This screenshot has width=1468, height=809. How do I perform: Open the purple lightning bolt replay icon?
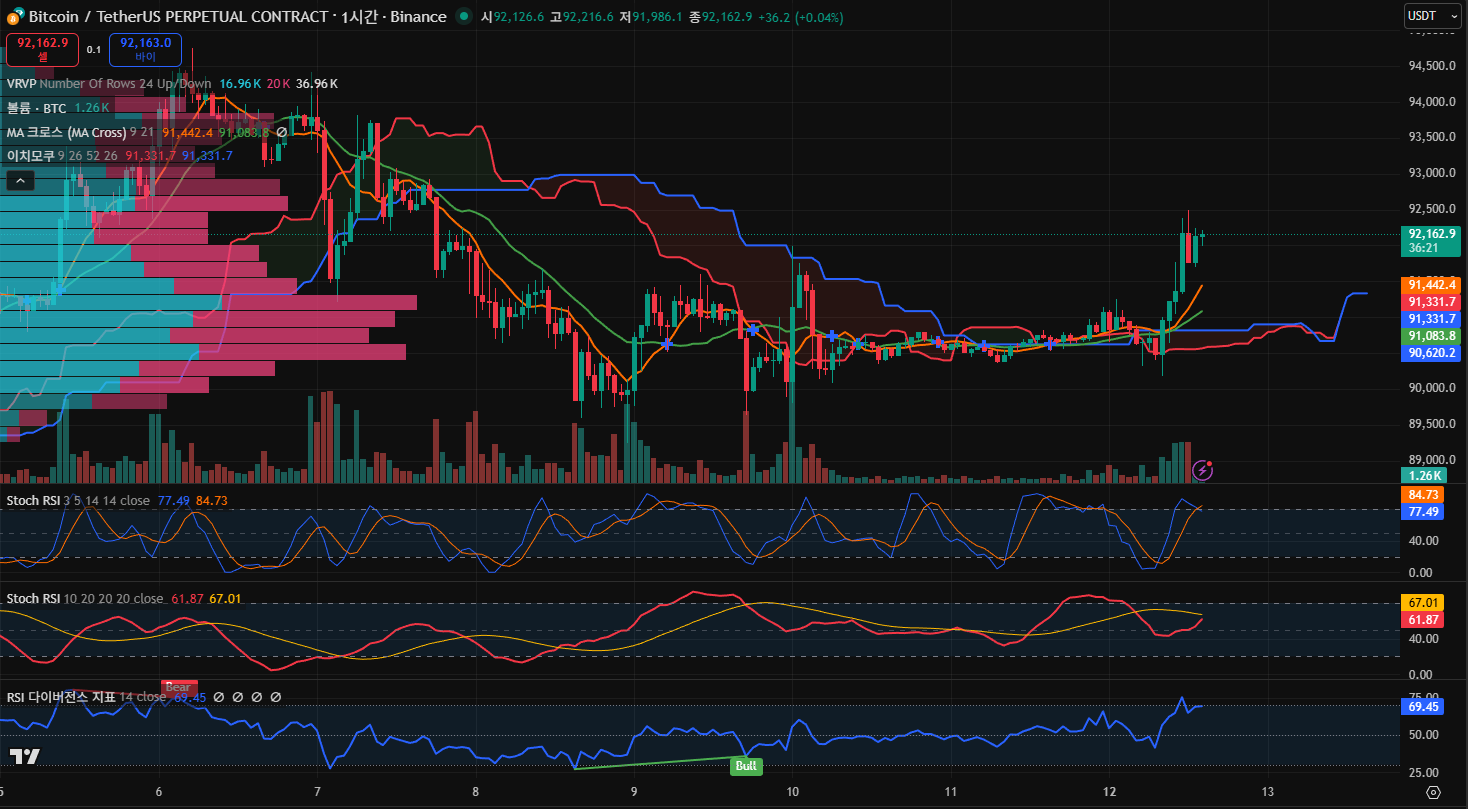click(x=1203, y=469)
